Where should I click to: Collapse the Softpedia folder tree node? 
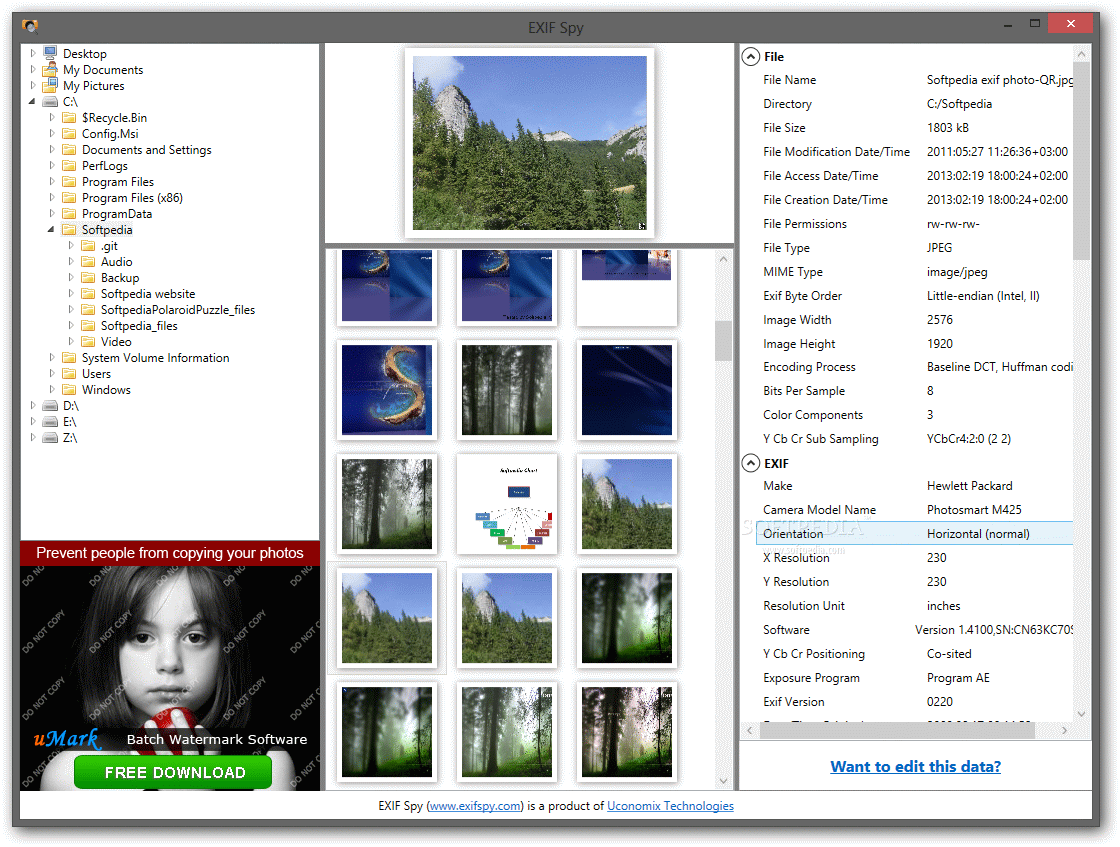click(x=51, y=229)
